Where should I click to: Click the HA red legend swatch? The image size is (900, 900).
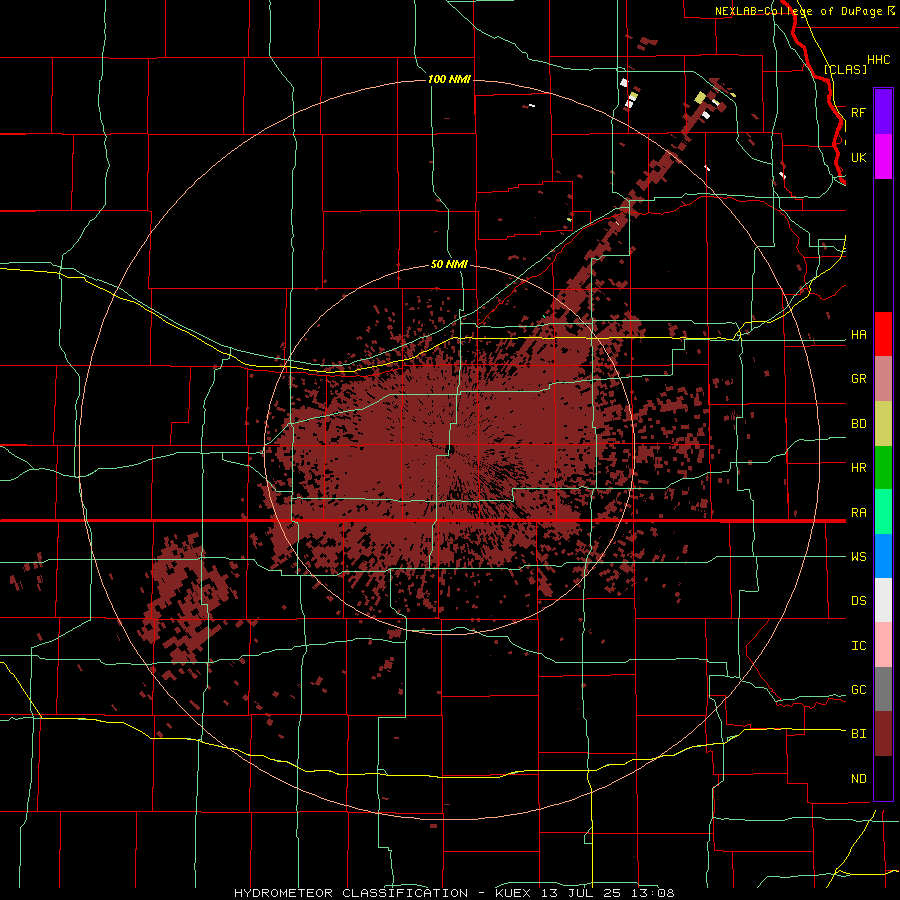click(883, 334)
